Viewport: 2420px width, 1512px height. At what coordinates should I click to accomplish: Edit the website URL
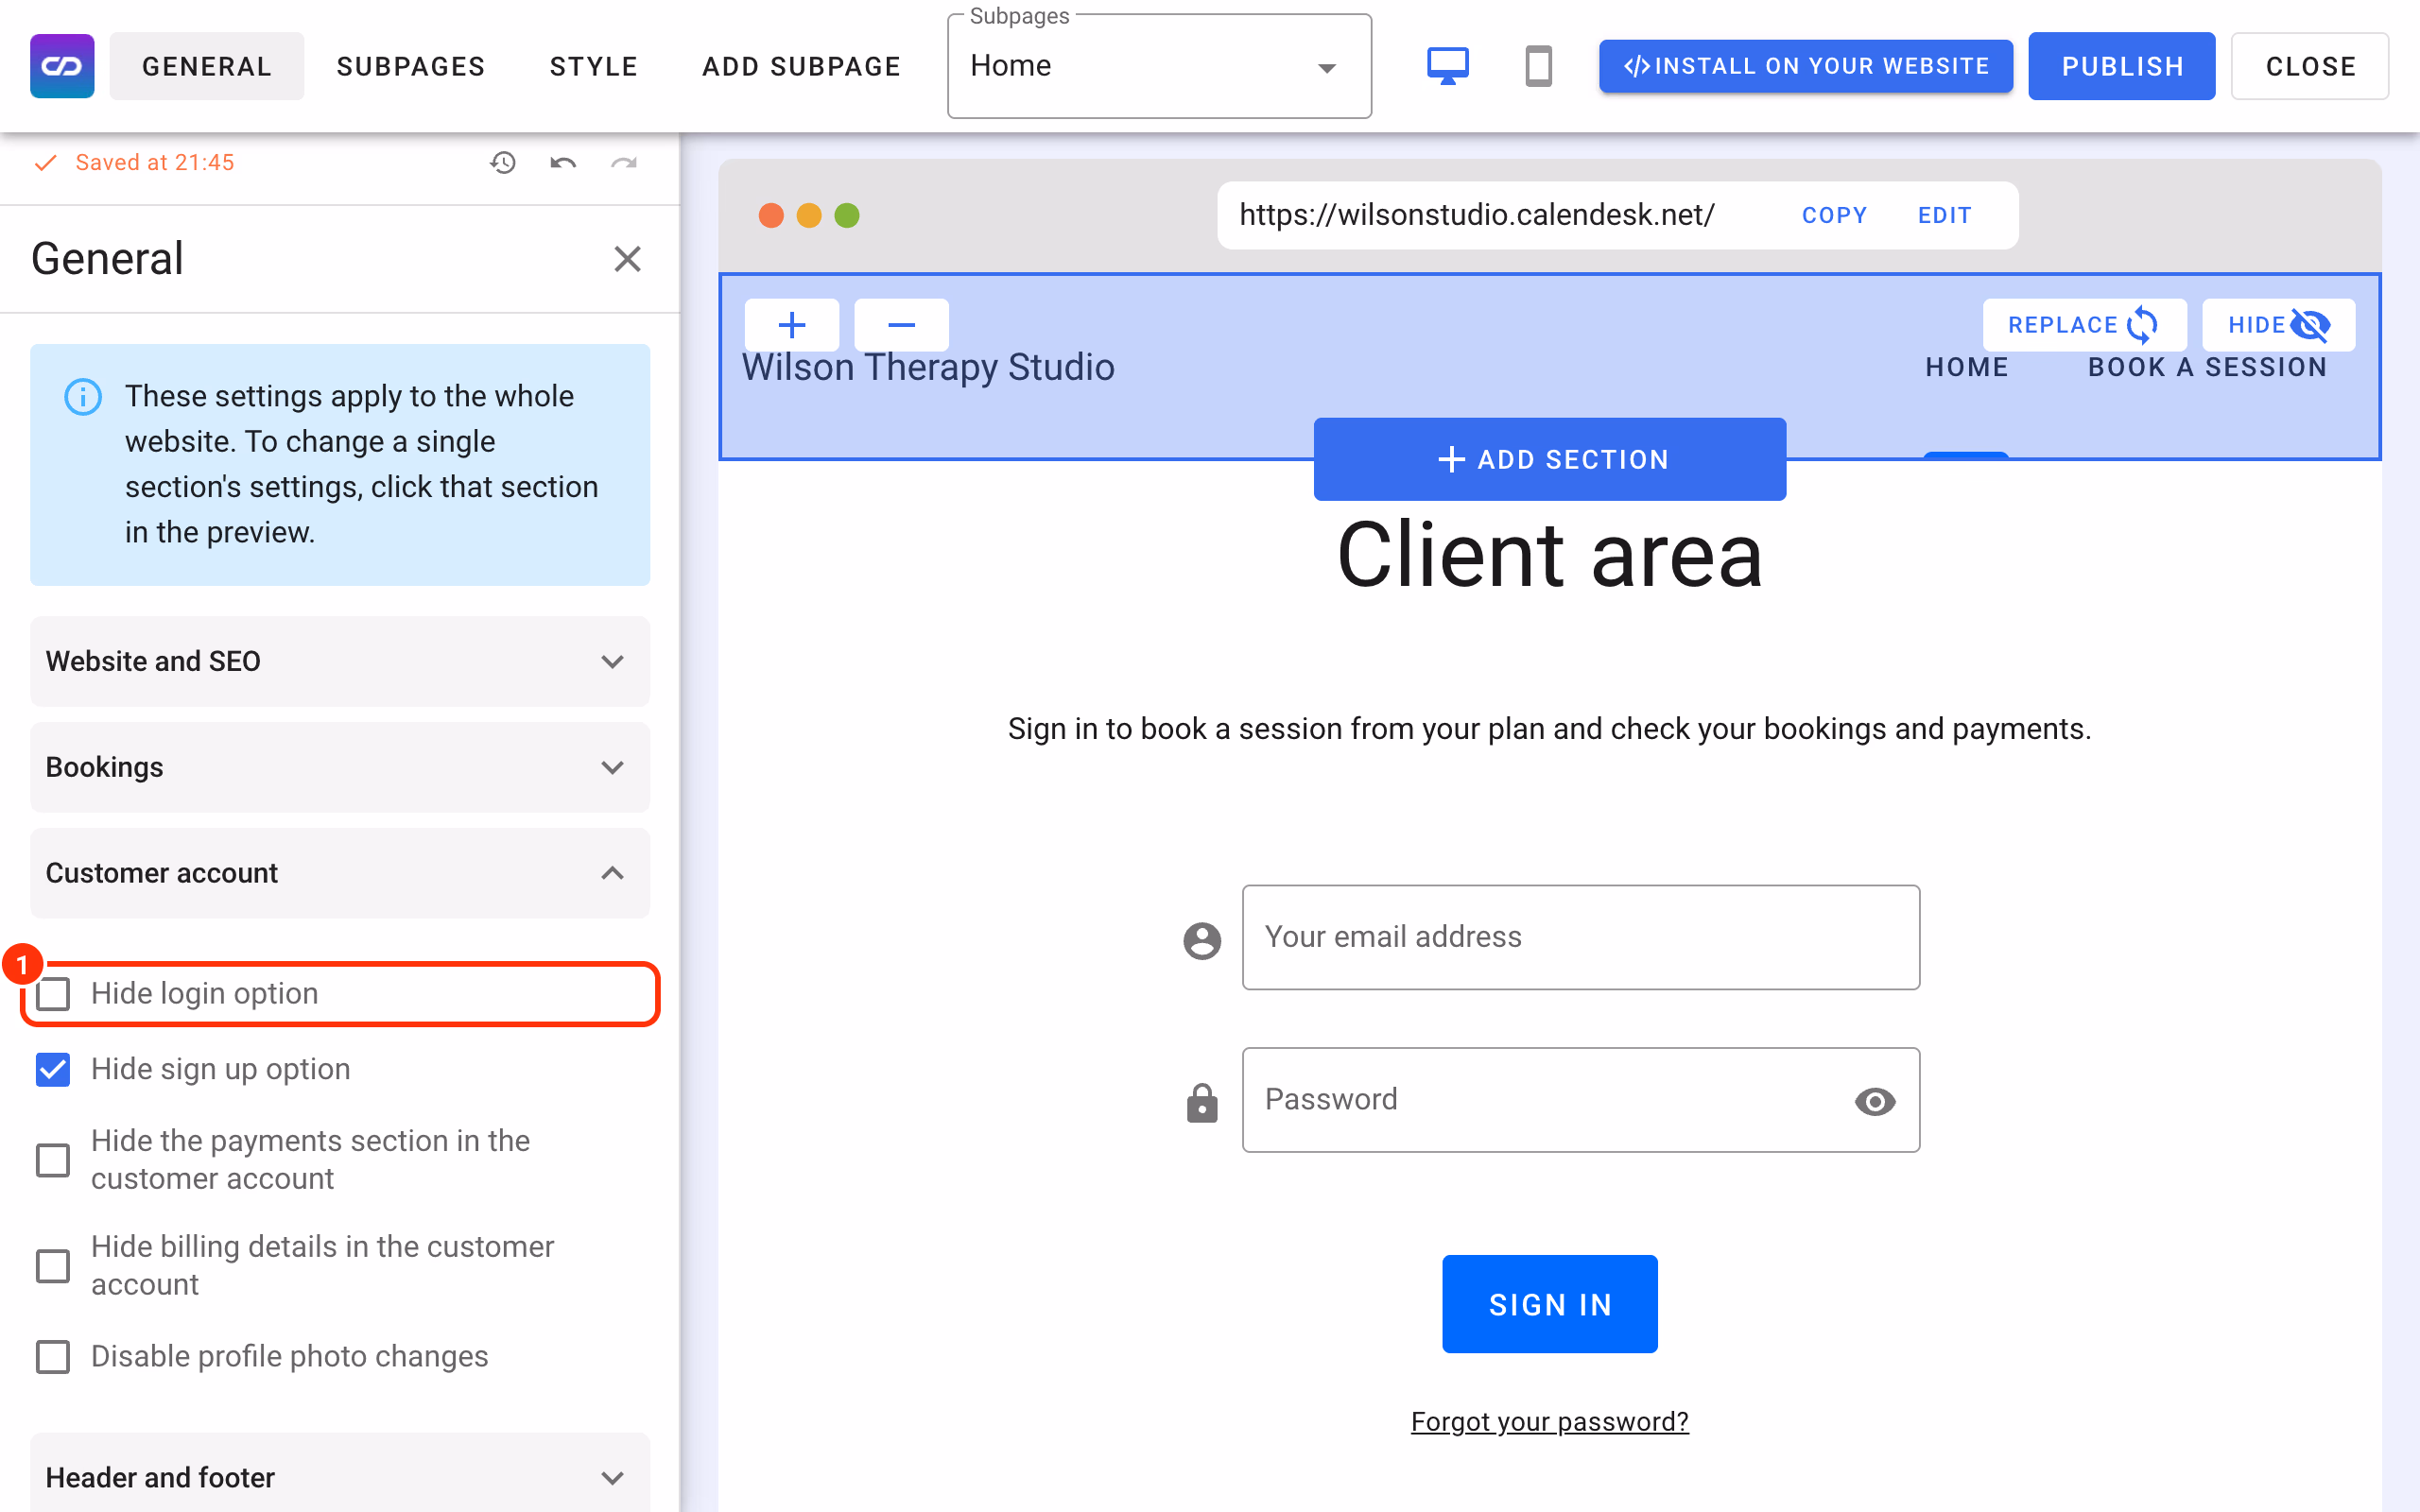click(x=1944, y=215)
